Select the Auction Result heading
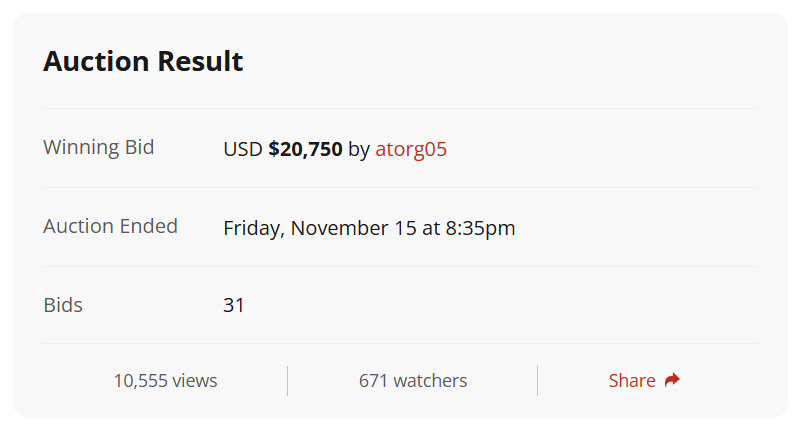The width and height of the screenshot is (796, 429). point(143,61)
